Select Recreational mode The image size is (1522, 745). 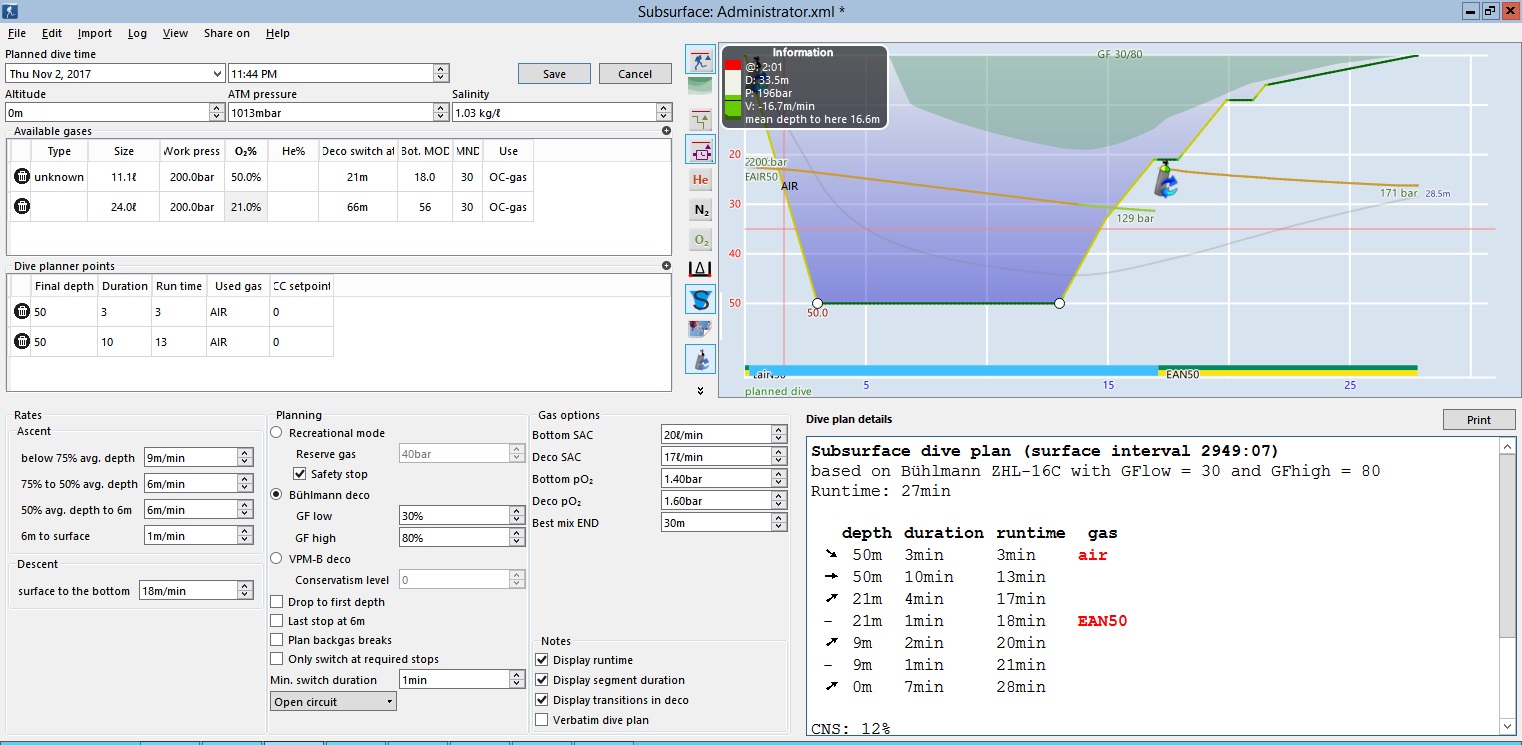(x=277, y=433)
